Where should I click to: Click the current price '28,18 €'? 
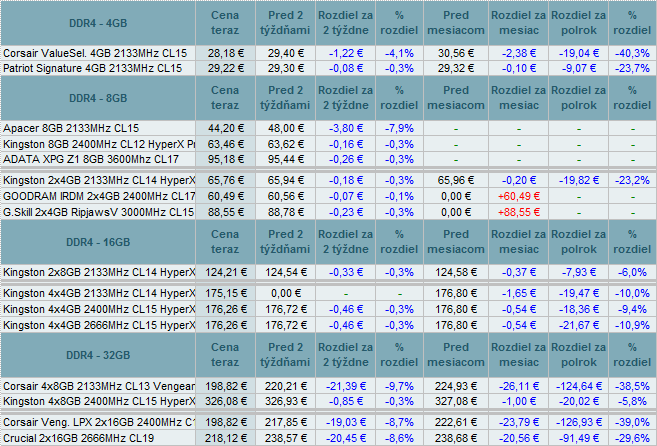[225, 53]
